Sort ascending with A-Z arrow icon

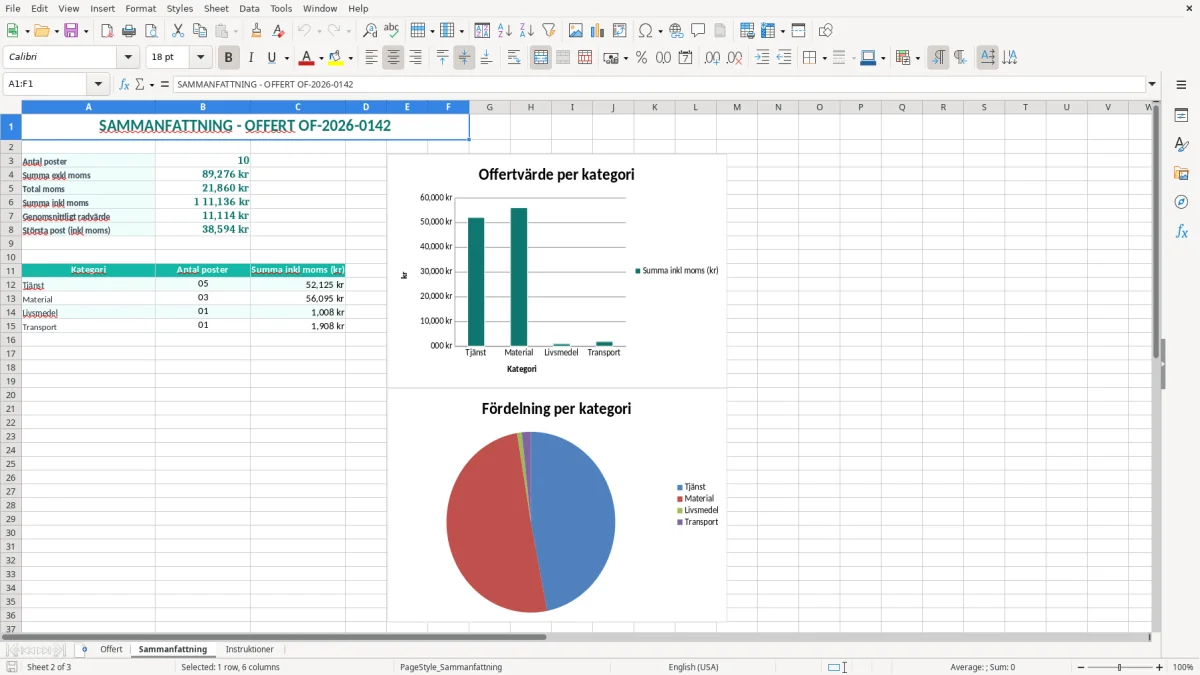[x=504, y=31]
